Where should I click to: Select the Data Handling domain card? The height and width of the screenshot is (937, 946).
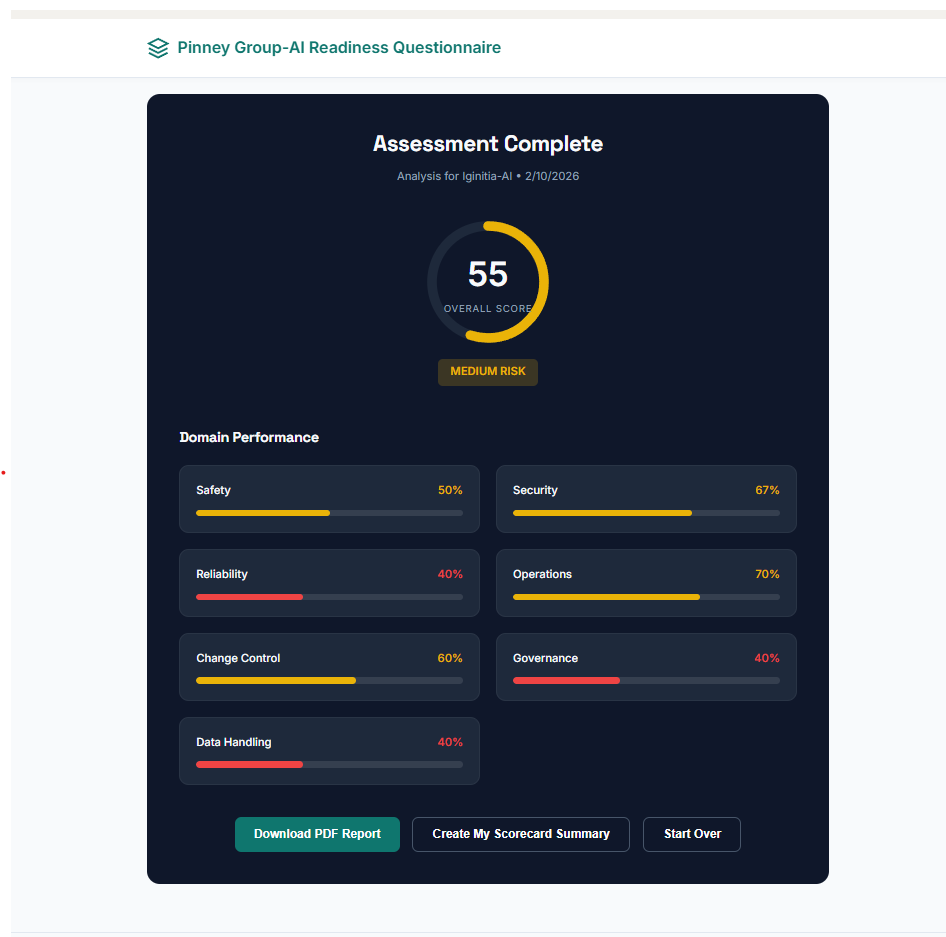[329, 751]
